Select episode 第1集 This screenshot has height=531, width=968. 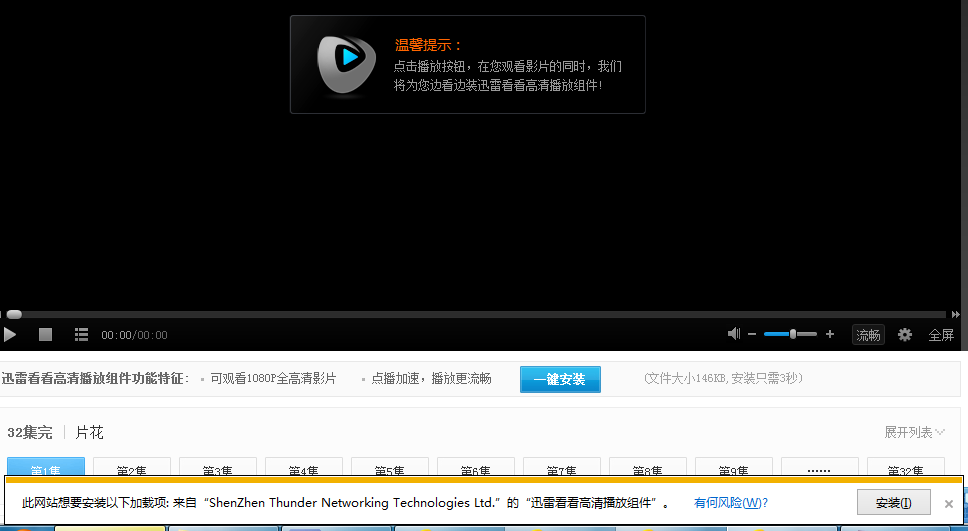coord(46,467)
